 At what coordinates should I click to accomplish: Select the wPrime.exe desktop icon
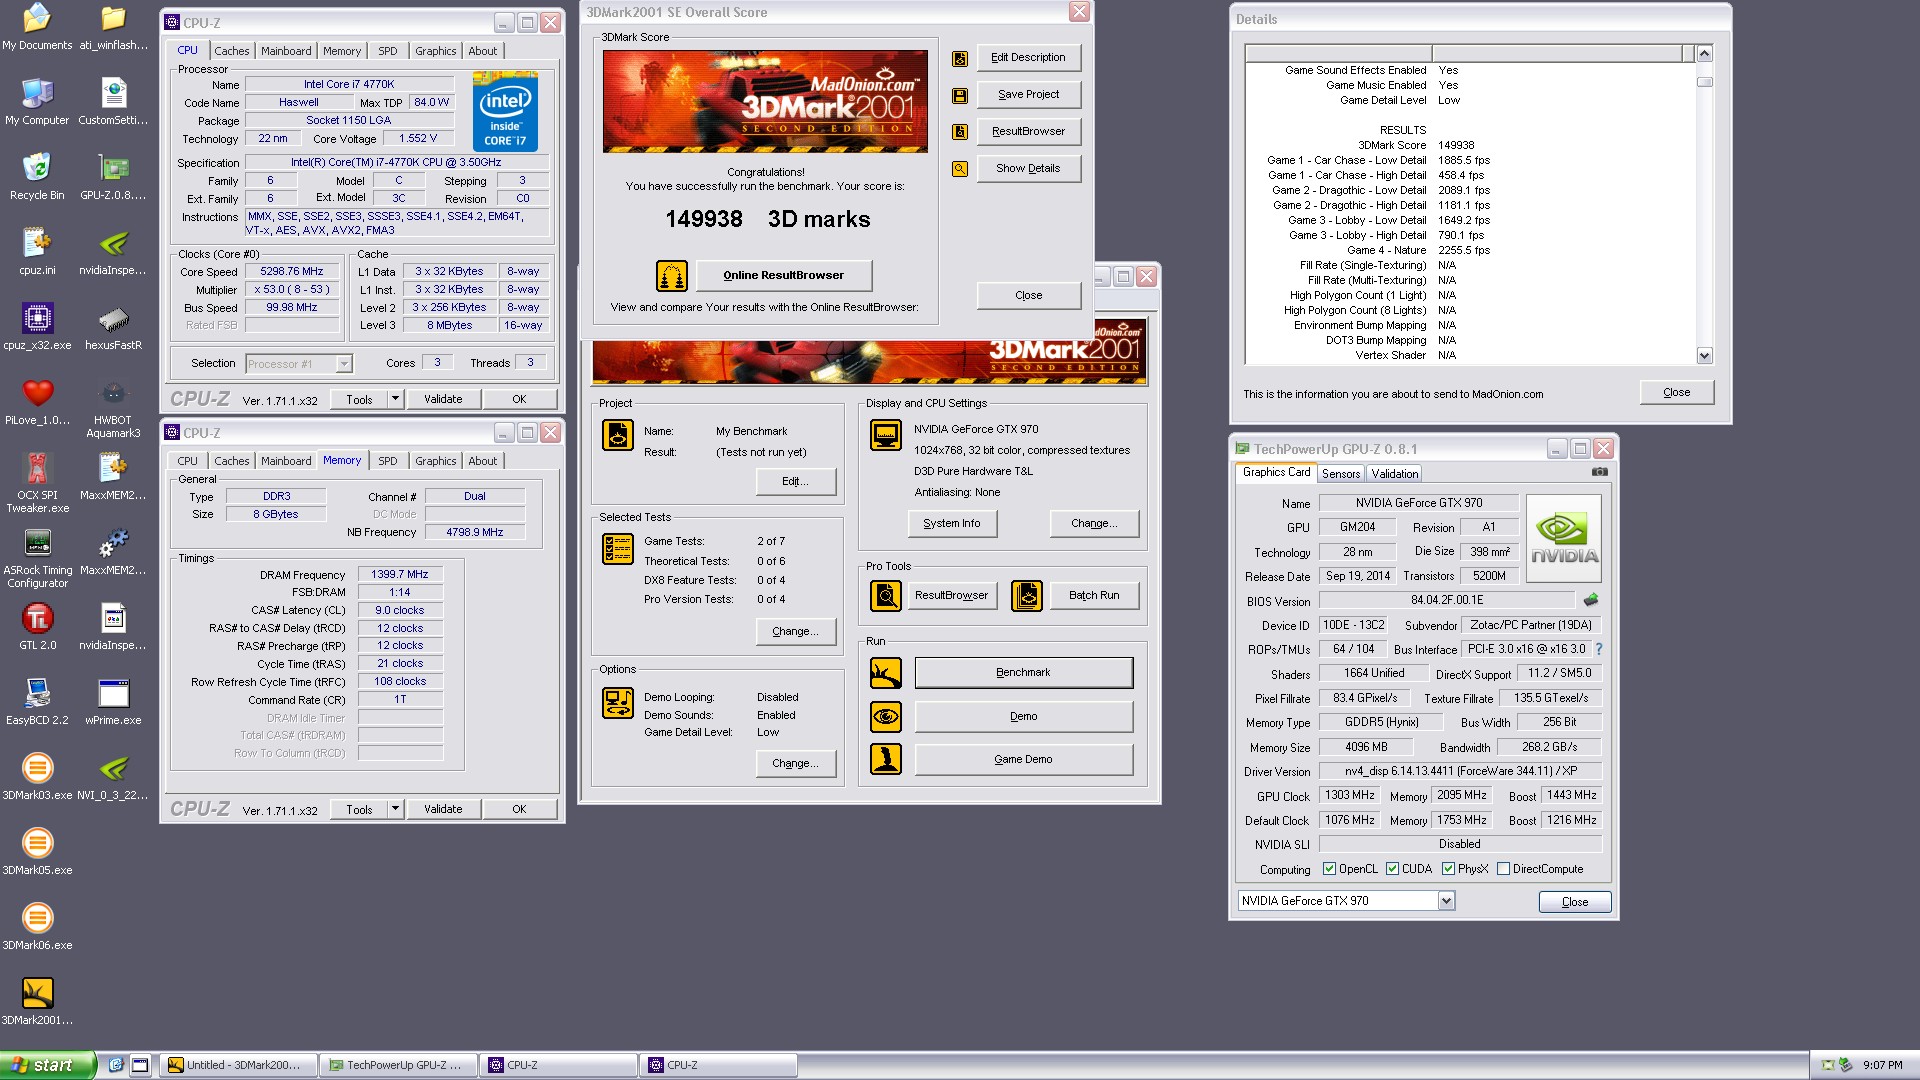pos(113,701)
